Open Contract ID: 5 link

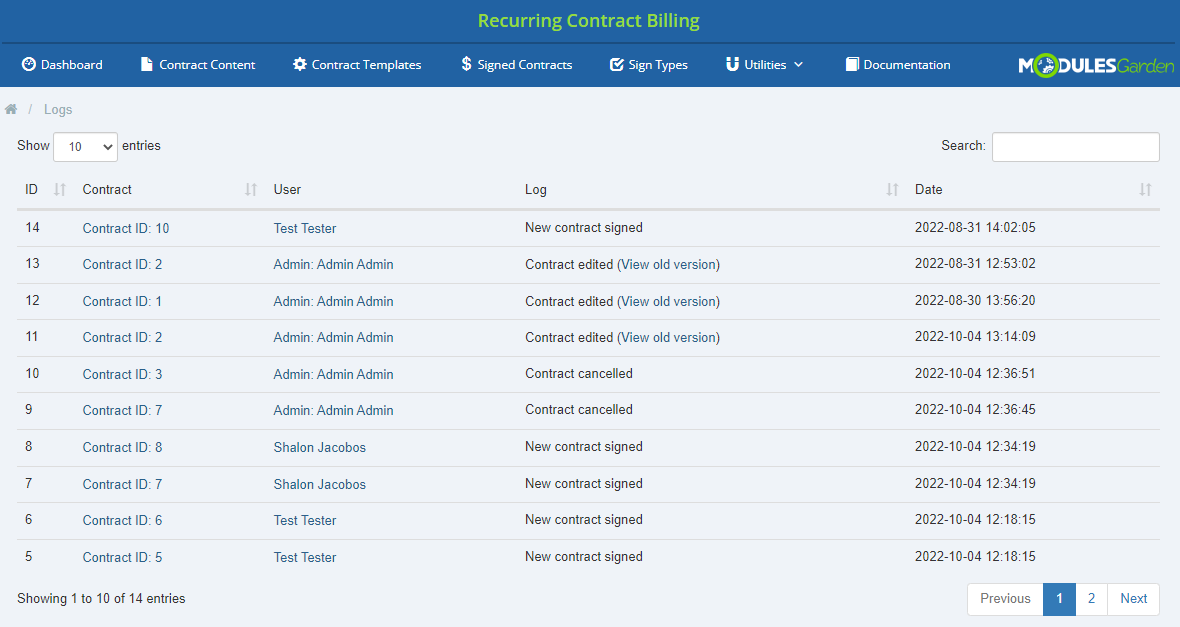[x=122, y=557]
